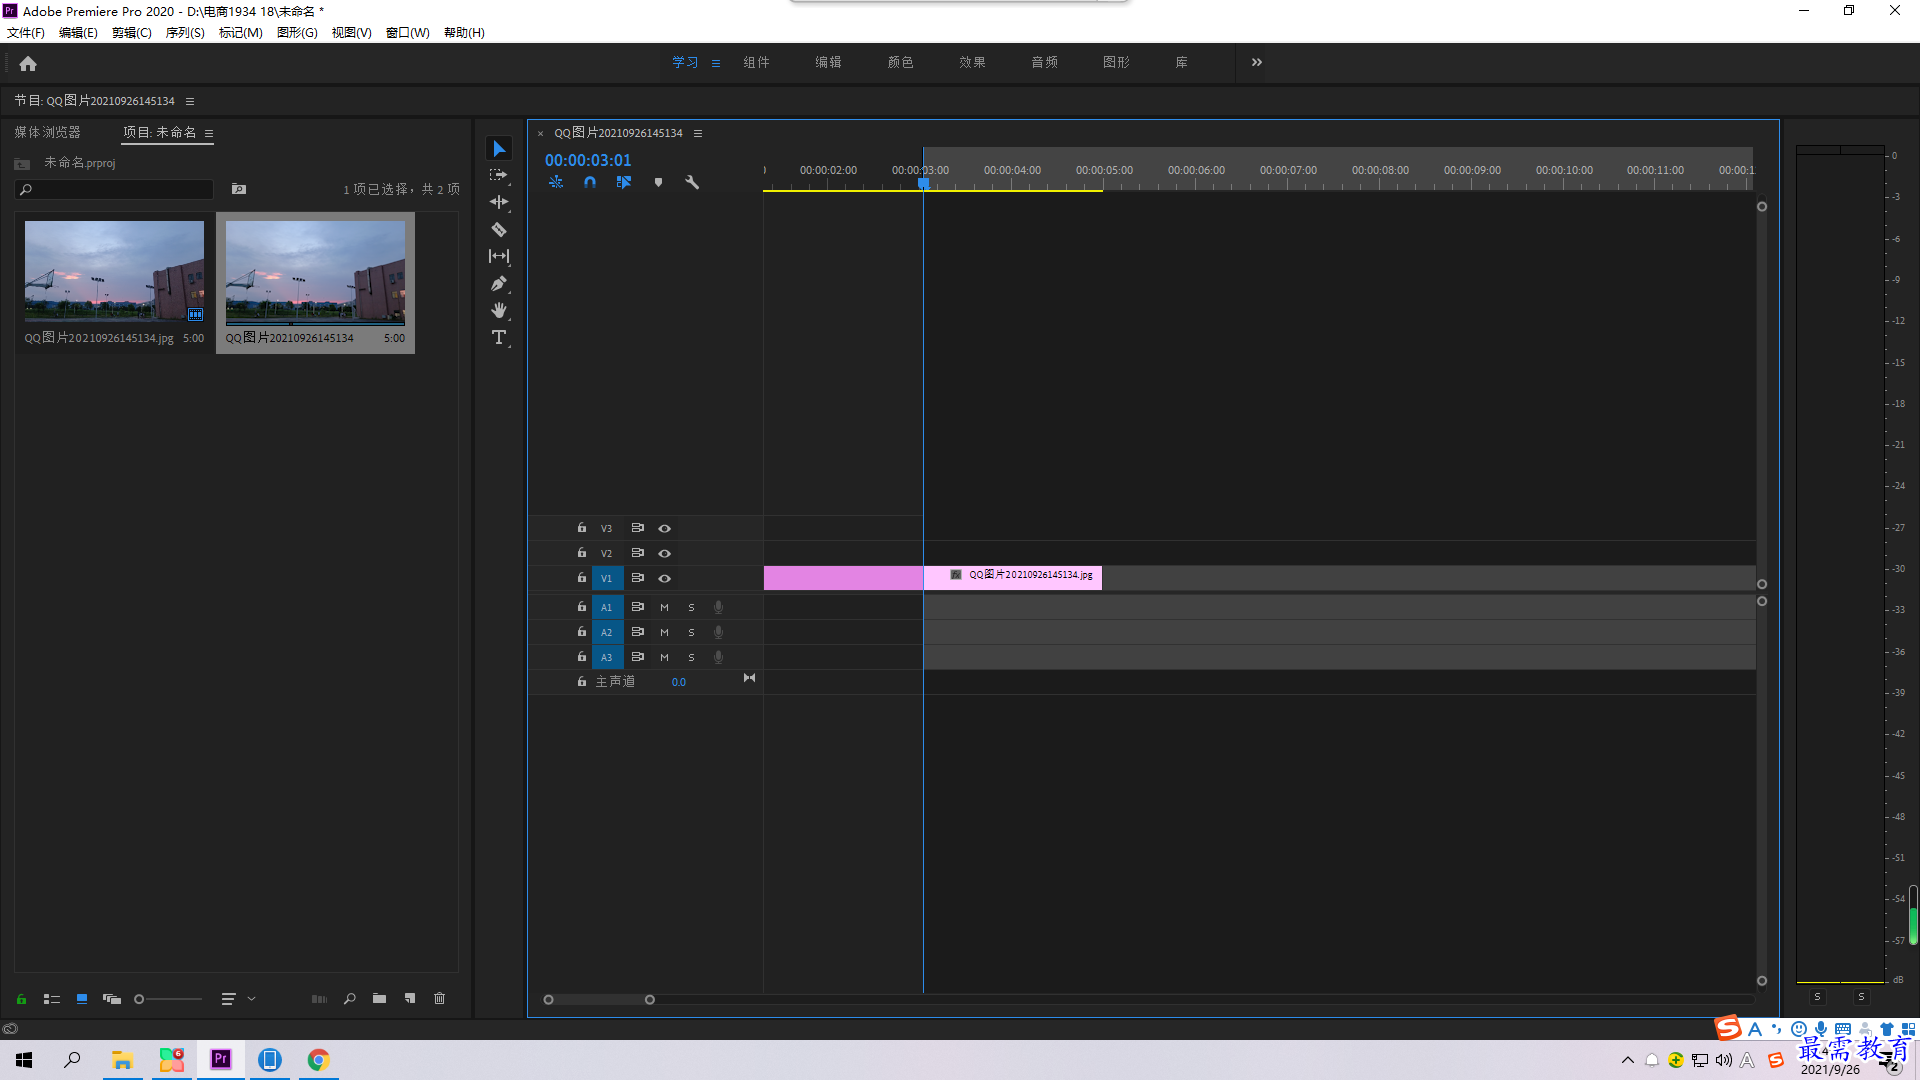Click the timecode 00:00:03:01
The image size is (1920, 1080).
(588, 160)
